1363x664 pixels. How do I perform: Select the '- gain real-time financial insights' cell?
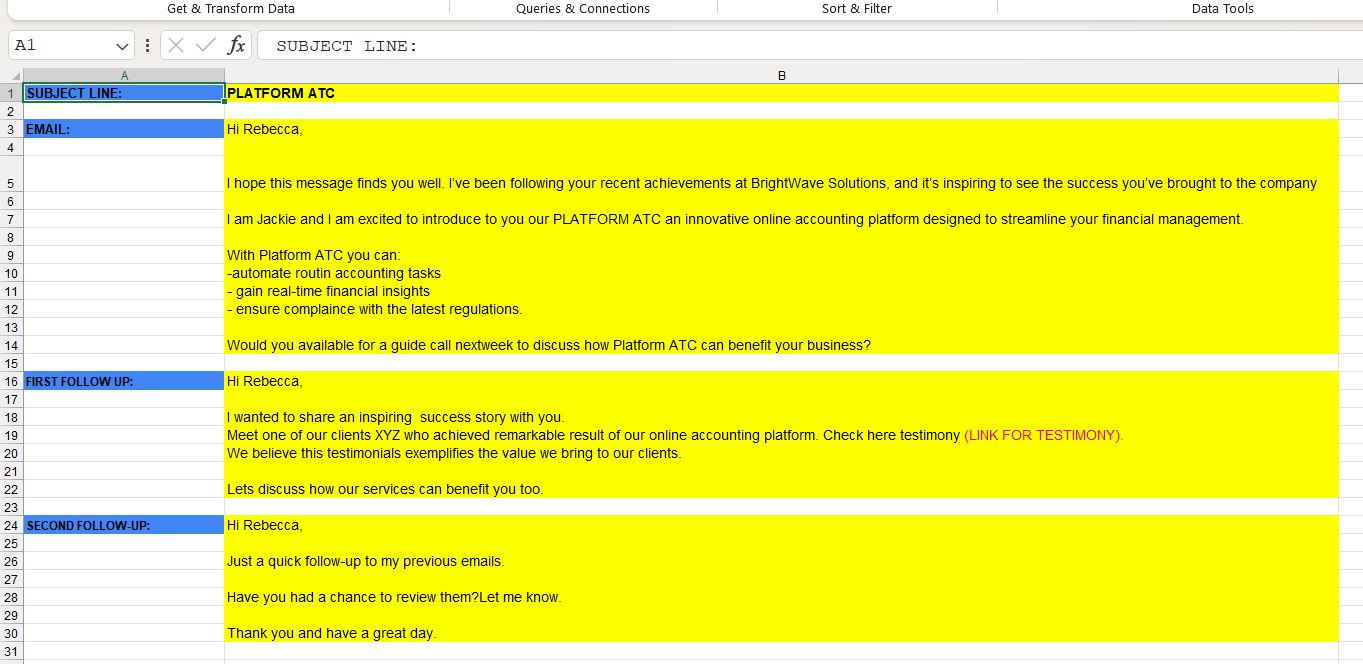tap(782, 291)
